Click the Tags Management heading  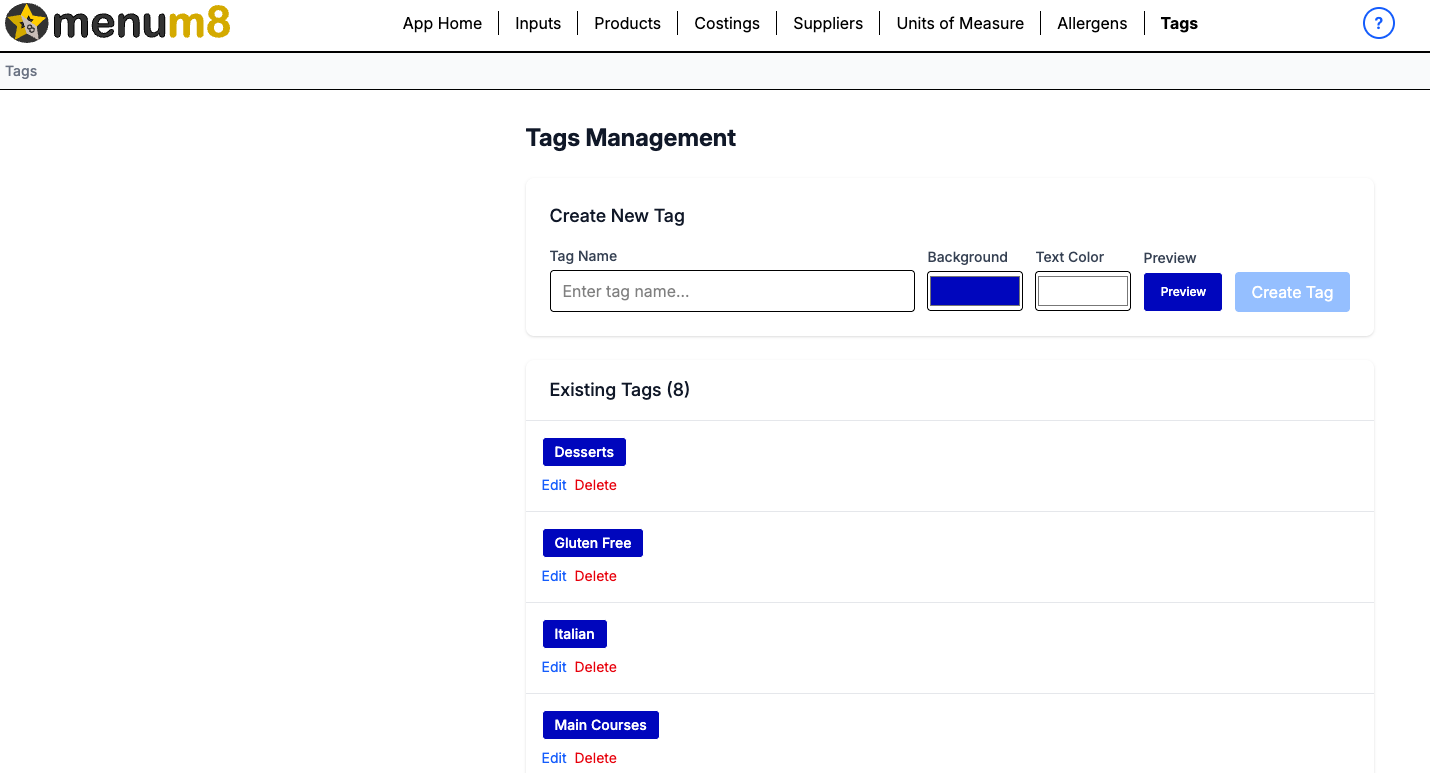click(x=631, y=138)
